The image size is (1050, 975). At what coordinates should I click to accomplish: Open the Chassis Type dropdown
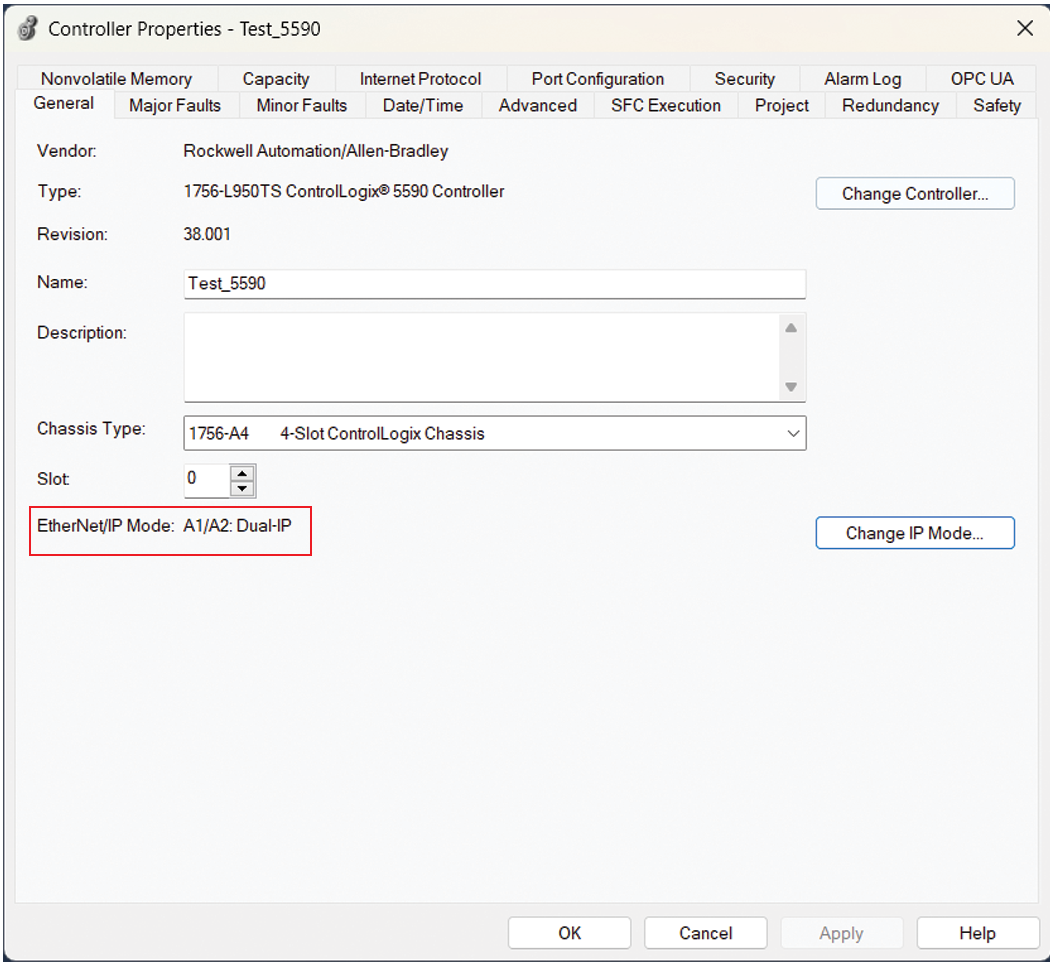tap(793, 433)
